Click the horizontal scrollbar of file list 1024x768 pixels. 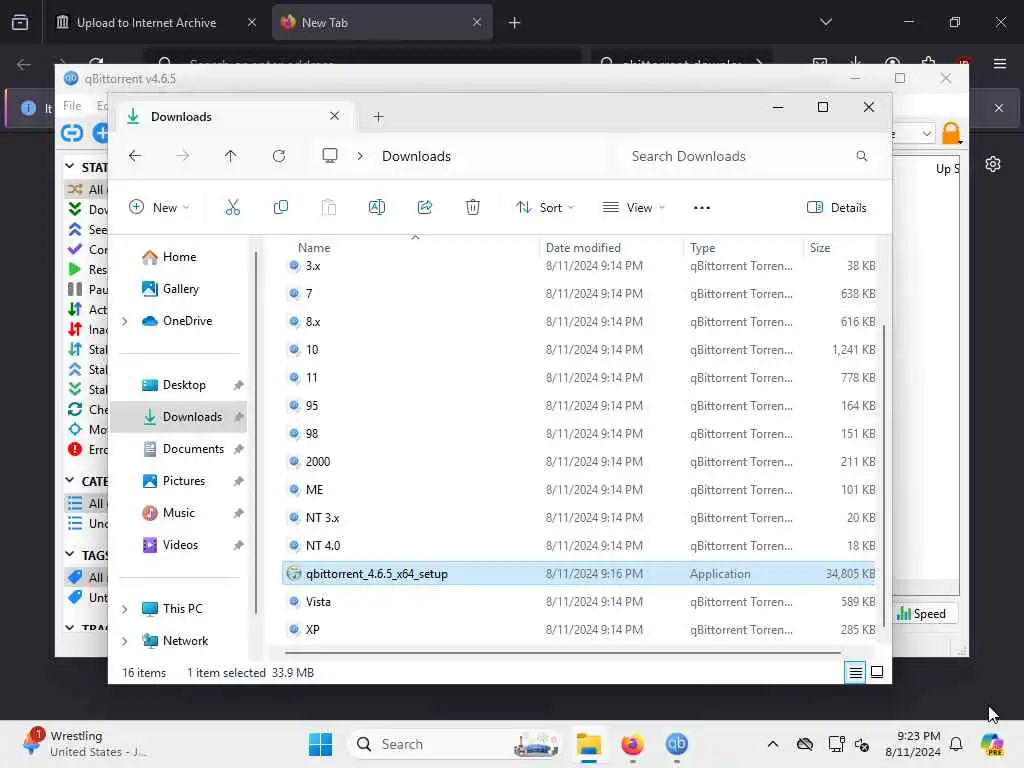(x=563, y=652)
